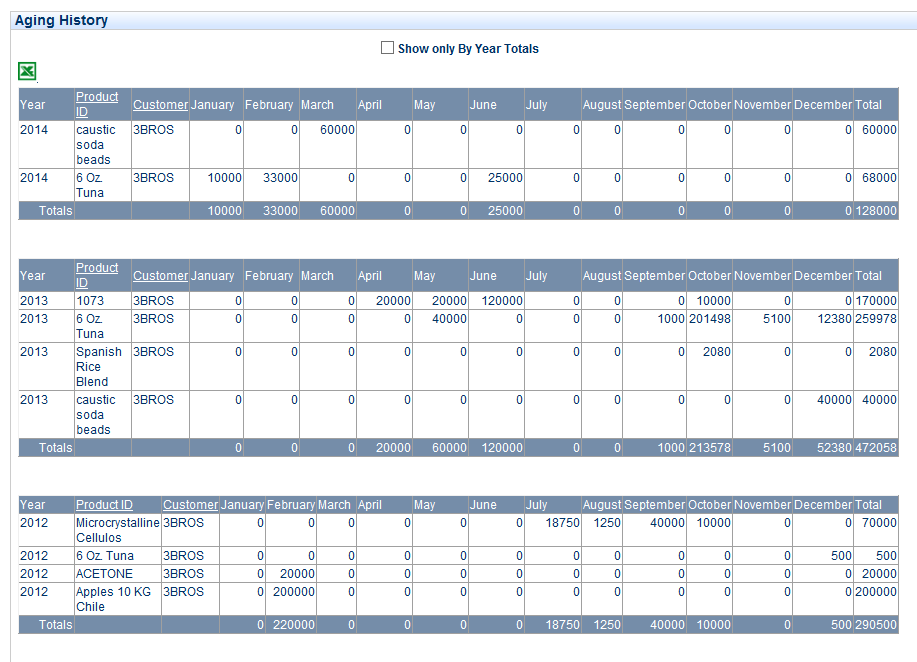Image resolution: width=917 pixels, height=662 pixels.
Task: Sort by Product ID in 2013 table
Action: 97,275
